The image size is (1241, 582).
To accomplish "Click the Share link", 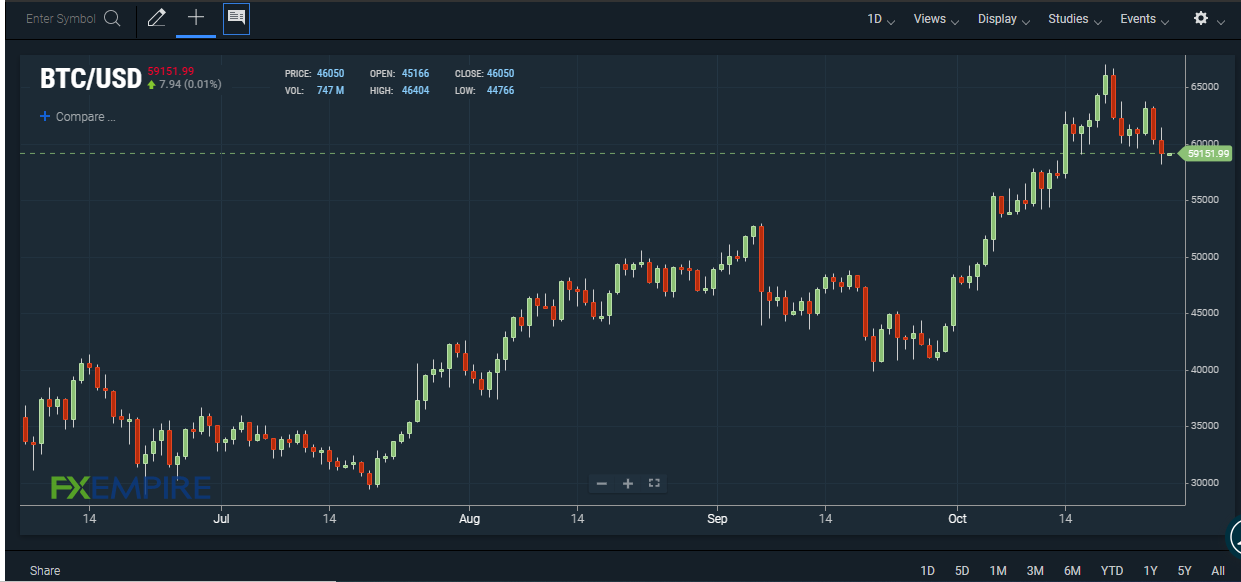I will (45, 571).
